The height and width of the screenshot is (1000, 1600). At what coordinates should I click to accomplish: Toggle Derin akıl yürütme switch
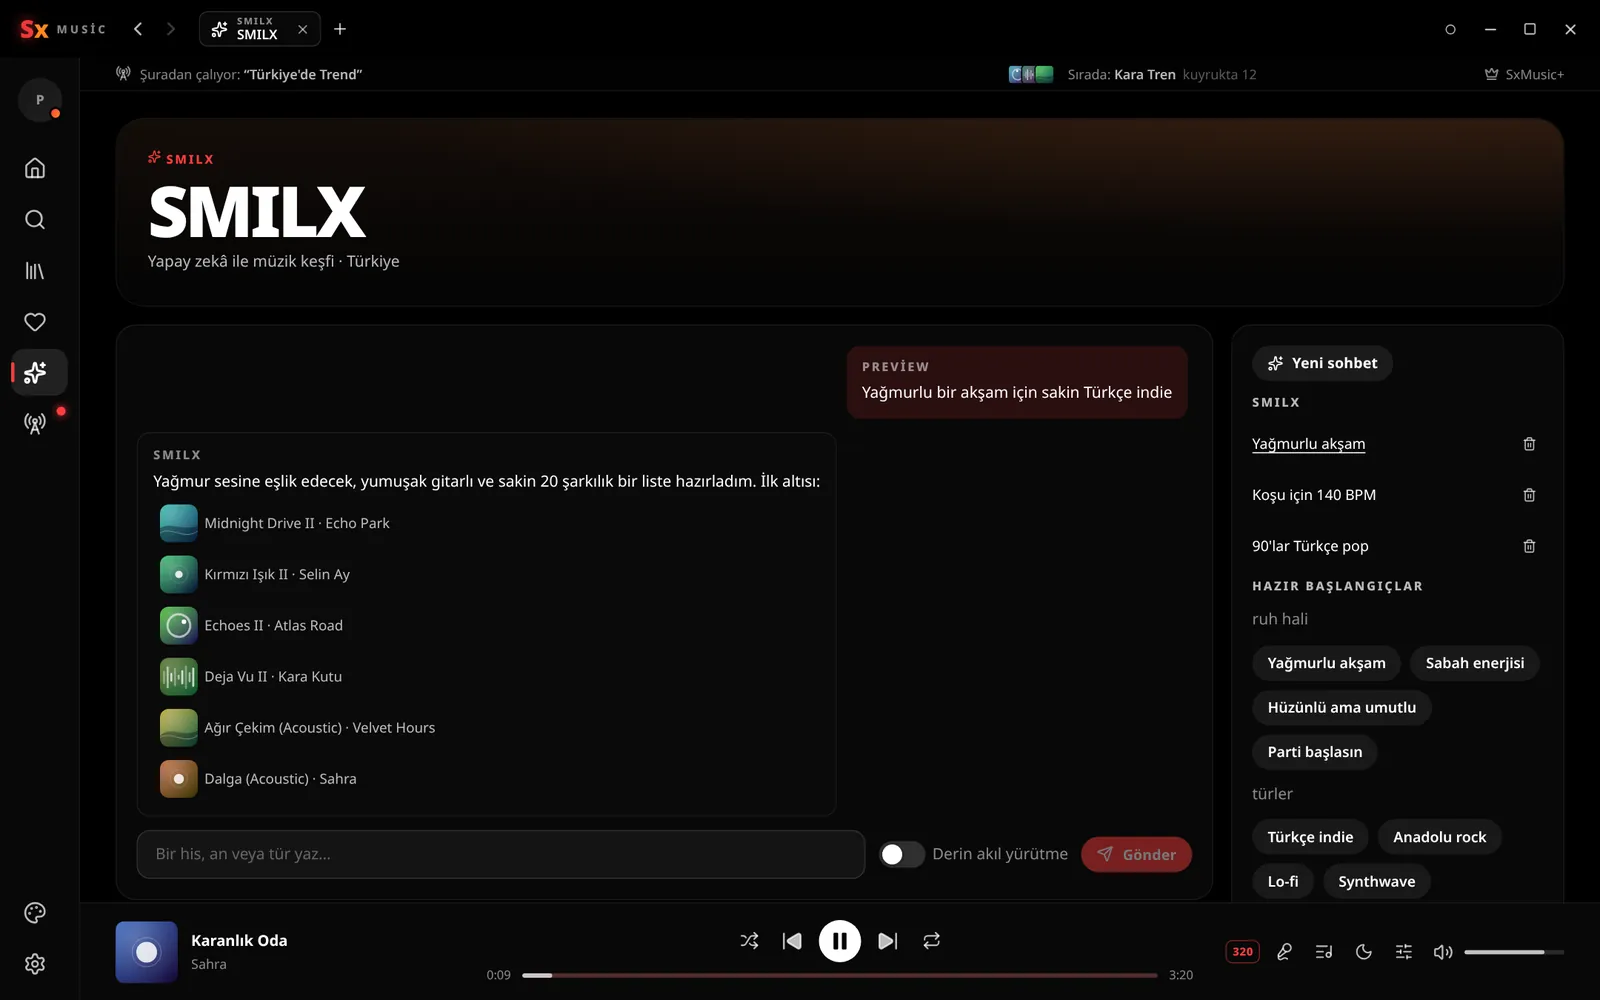coord(902,854)
